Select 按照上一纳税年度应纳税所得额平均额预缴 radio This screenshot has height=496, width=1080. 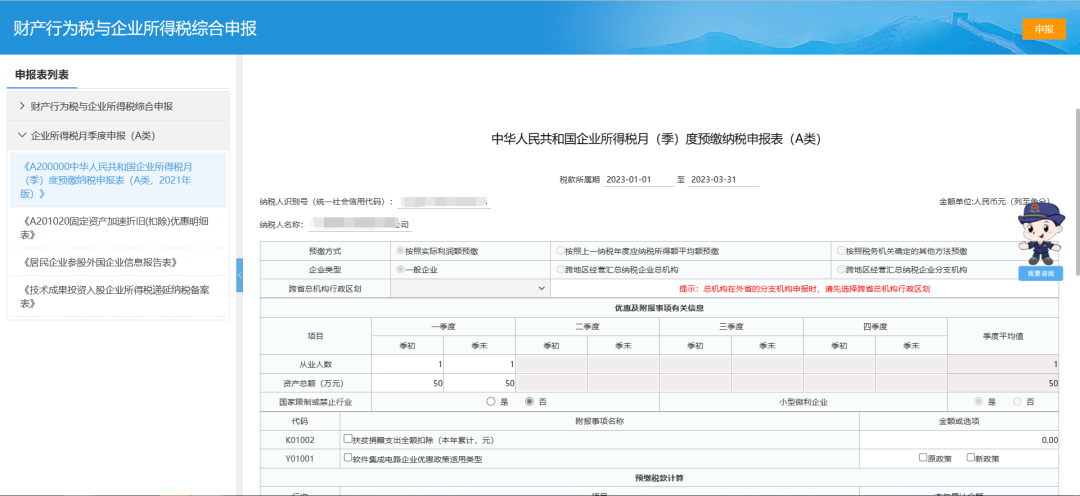pyautogui.click(x=560, y=251)
